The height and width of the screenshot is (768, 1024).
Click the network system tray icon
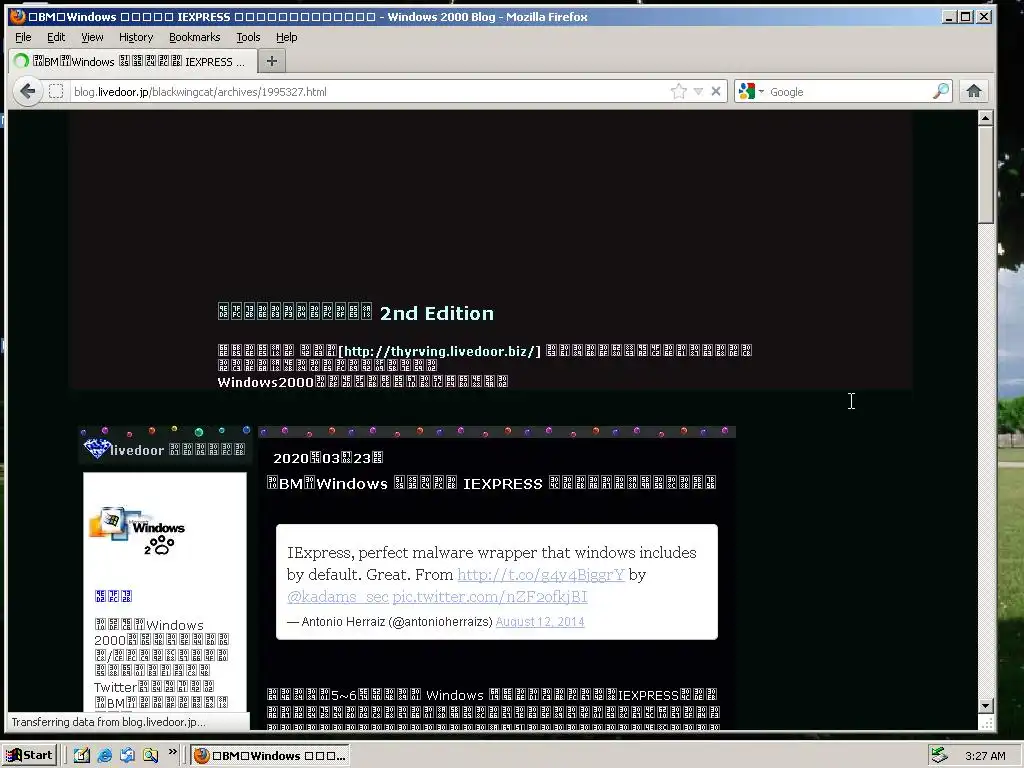939,755
